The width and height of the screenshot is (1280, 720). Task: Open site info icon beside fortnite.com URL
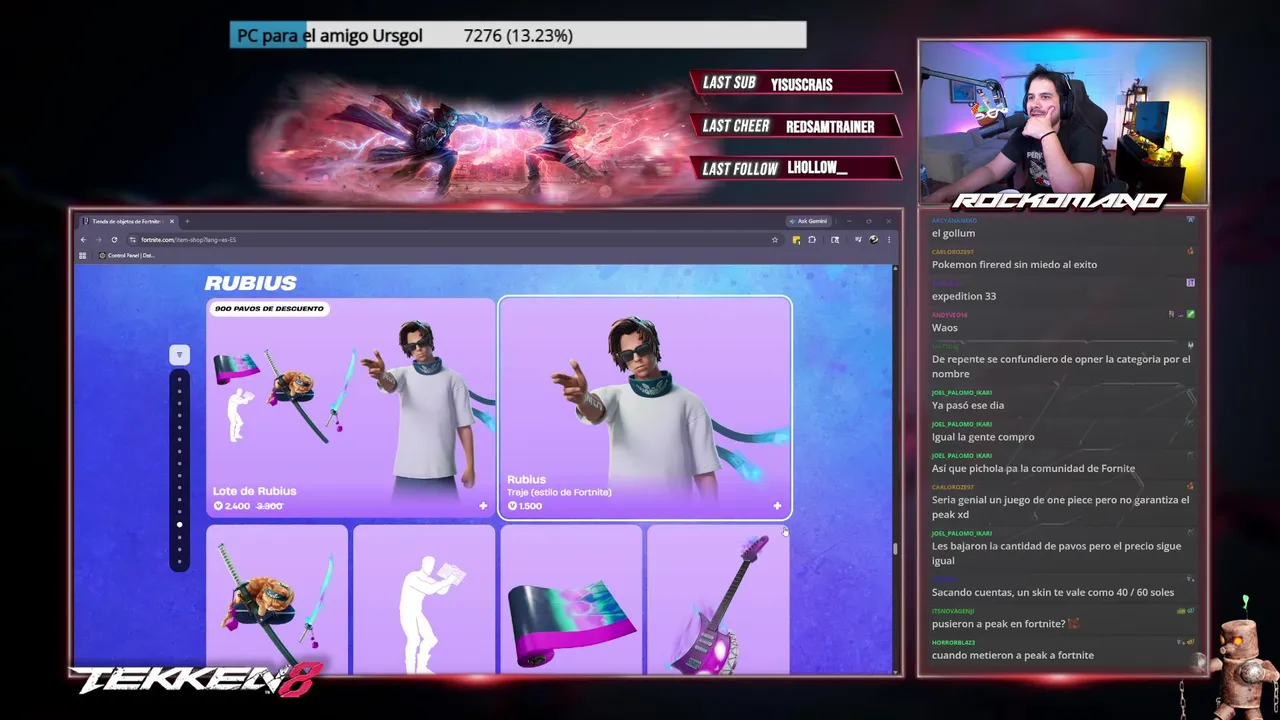click(x=132, y=240)
